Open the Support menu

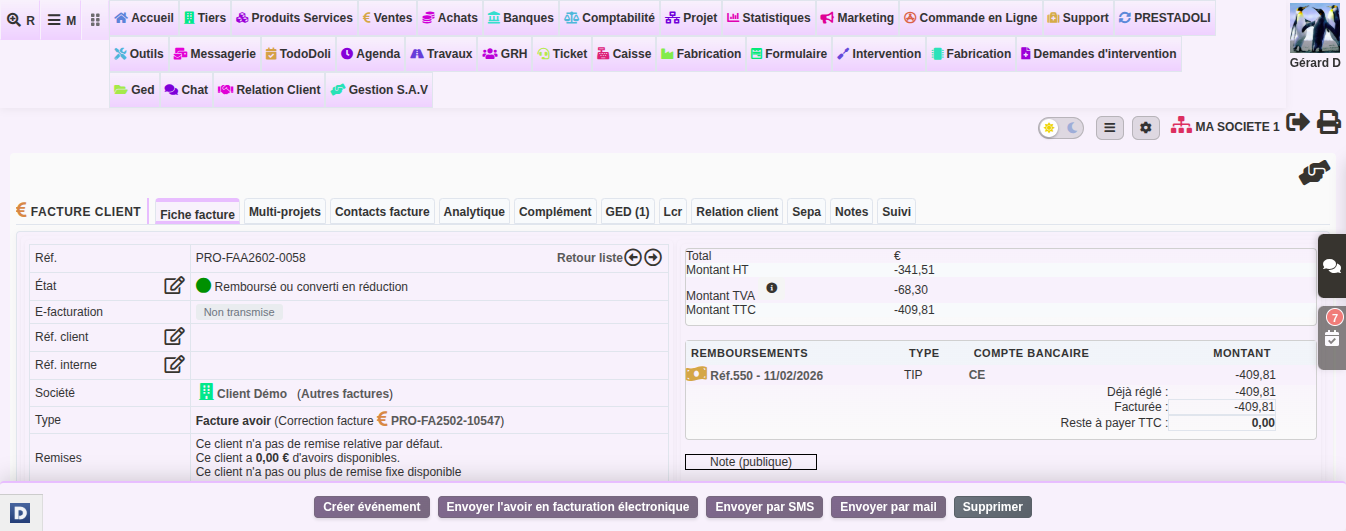pos(1078,18)
